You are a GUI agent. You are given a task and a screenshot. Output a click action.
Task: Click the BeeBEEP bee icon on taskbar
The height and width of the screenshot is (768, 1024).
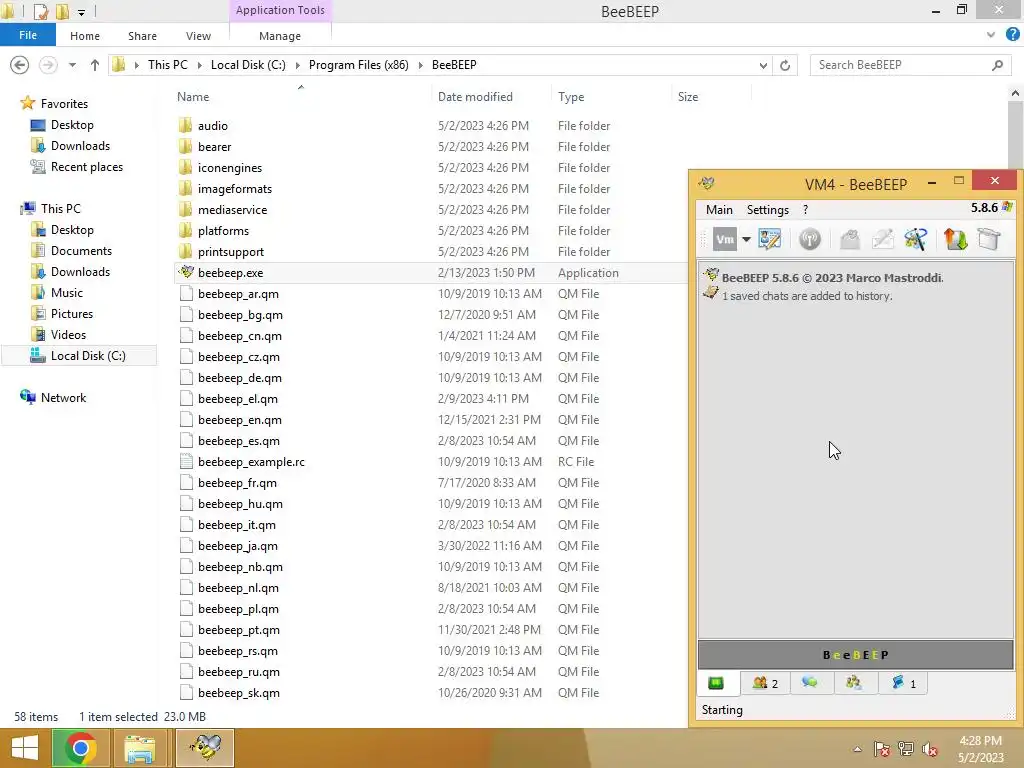coord(204,748)
